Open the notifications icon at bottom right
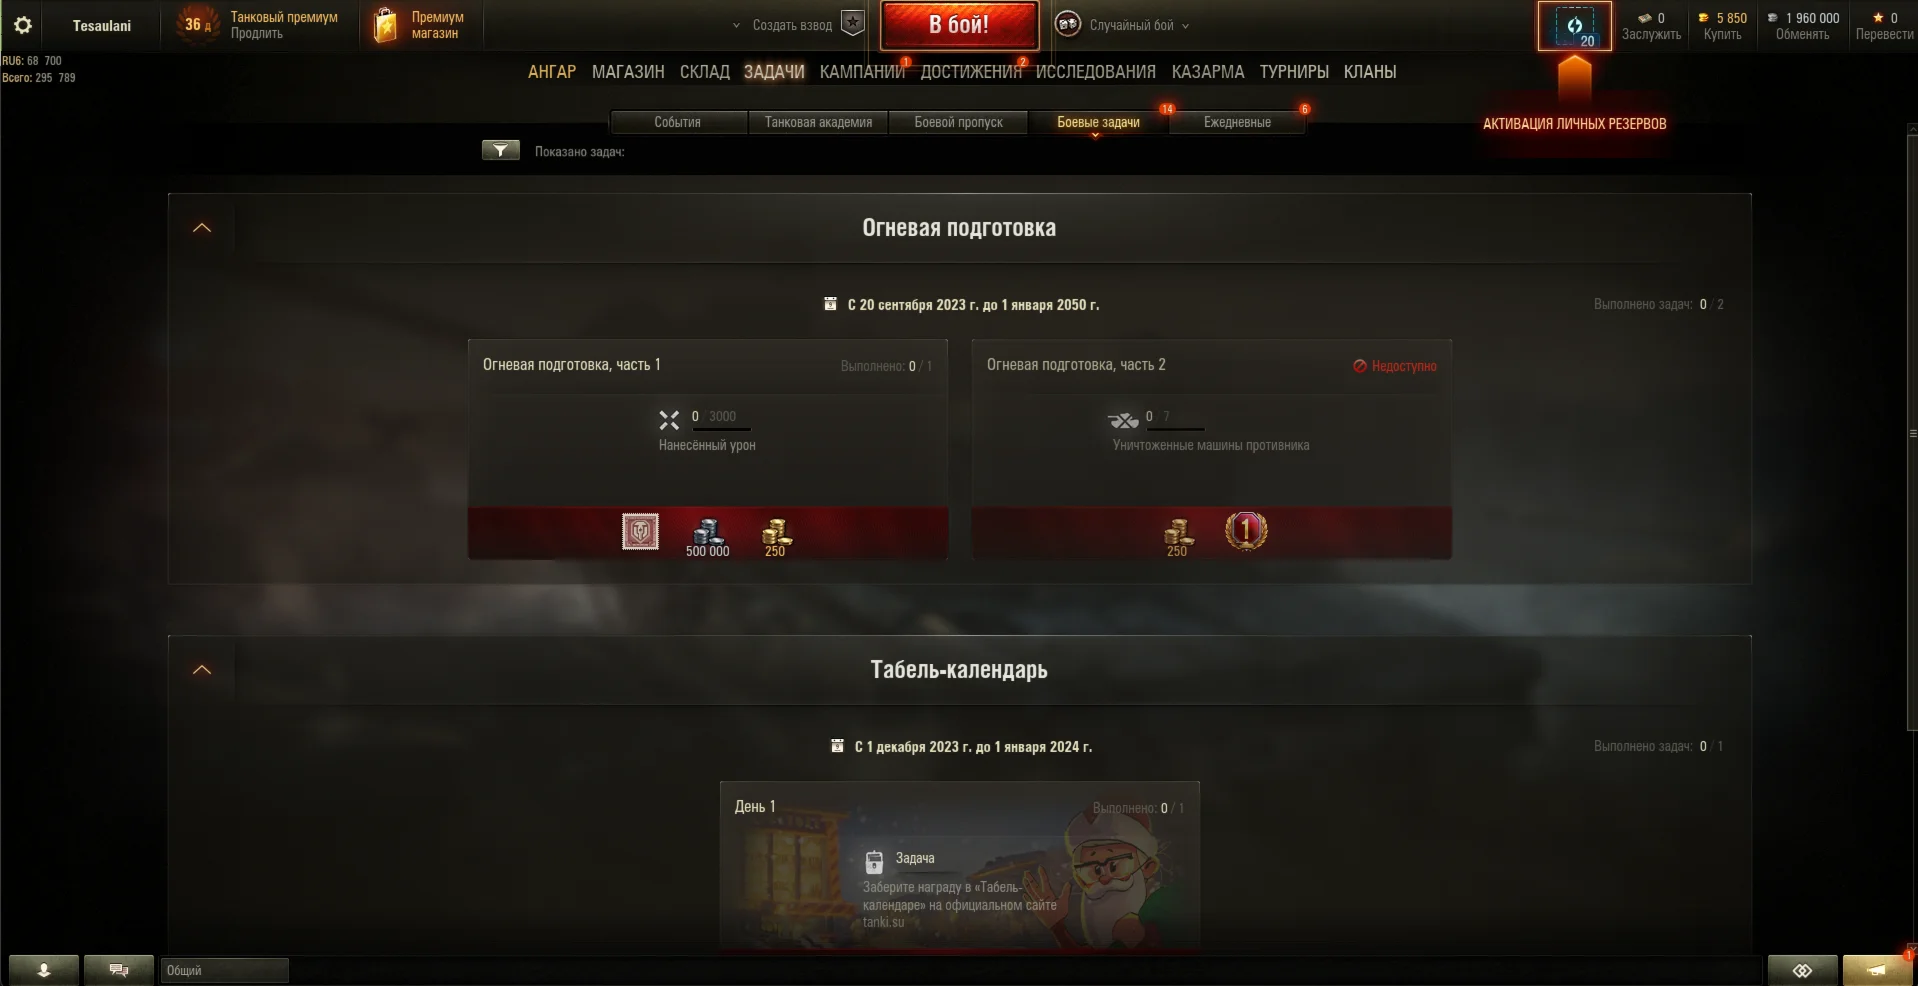 point(1877,970)
